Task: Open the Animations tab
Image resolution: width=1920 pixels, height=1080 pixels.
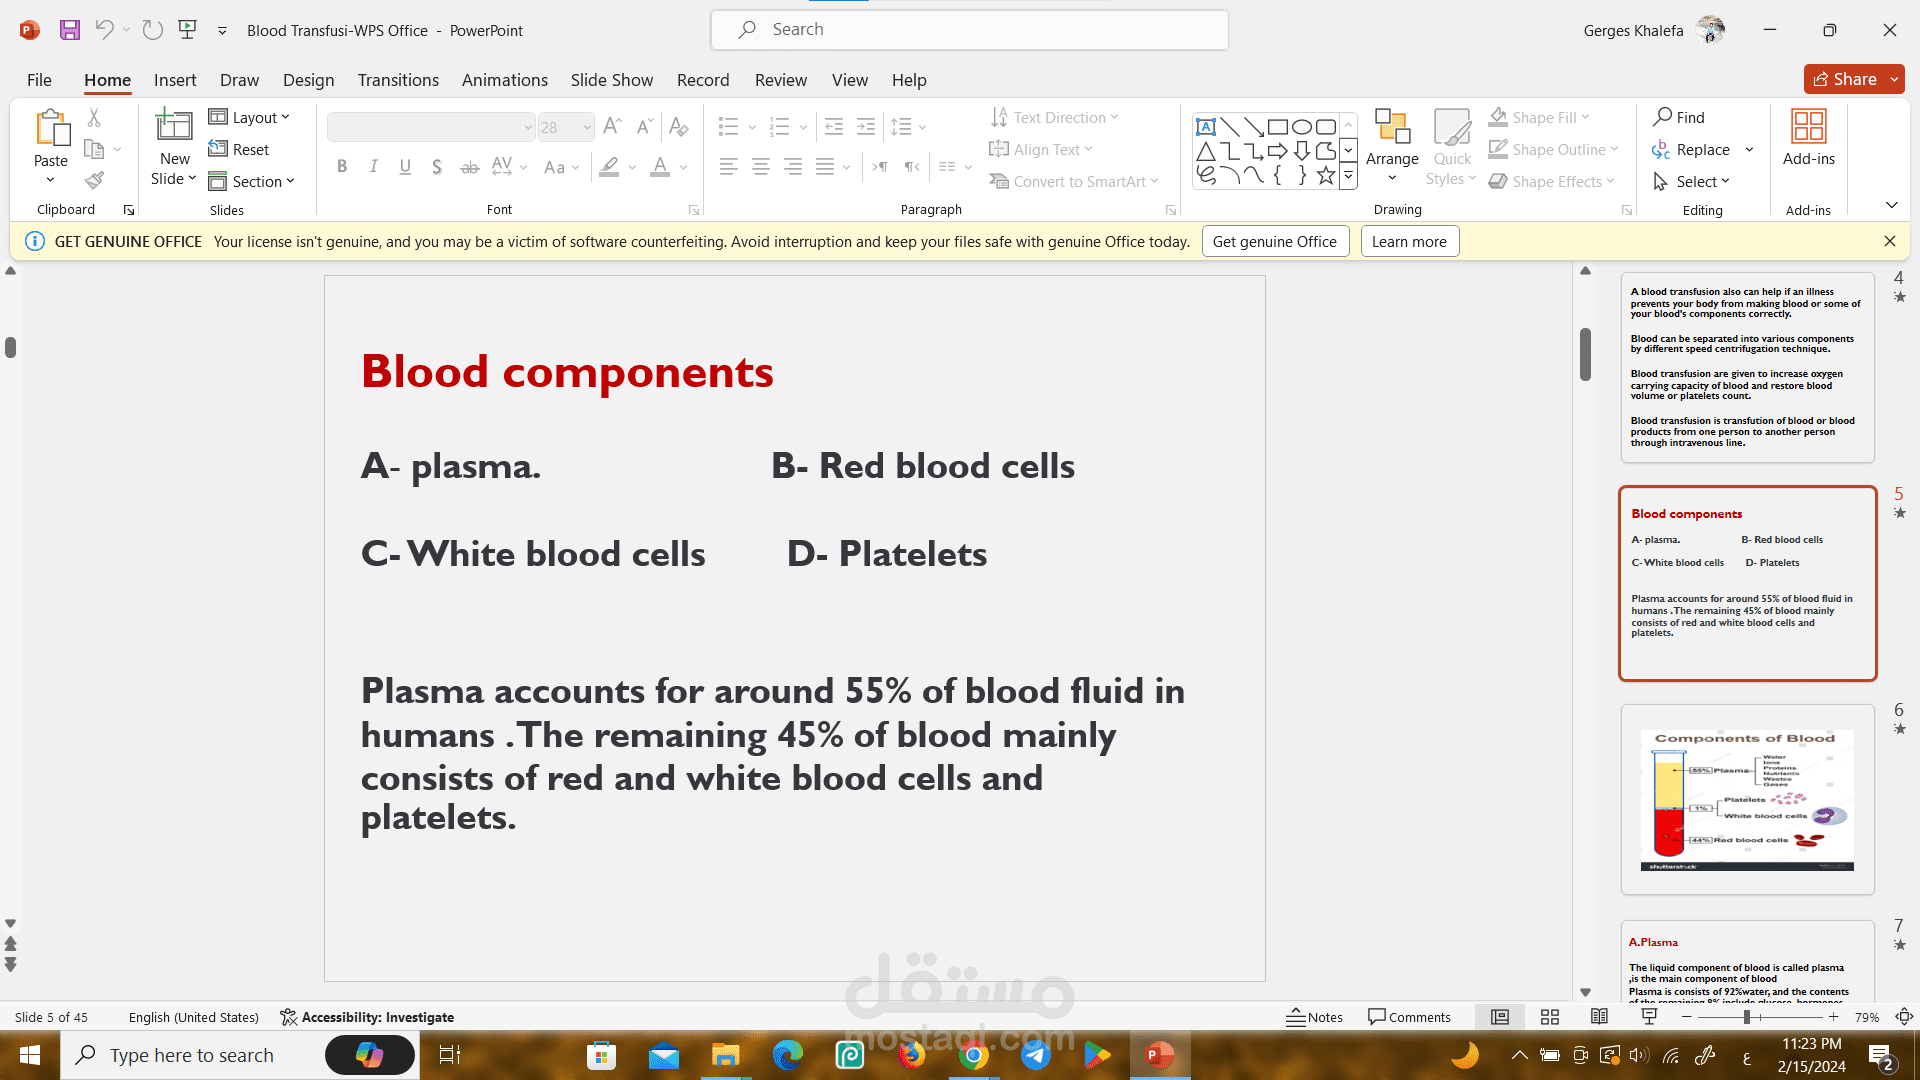Action: pos(504,80)
